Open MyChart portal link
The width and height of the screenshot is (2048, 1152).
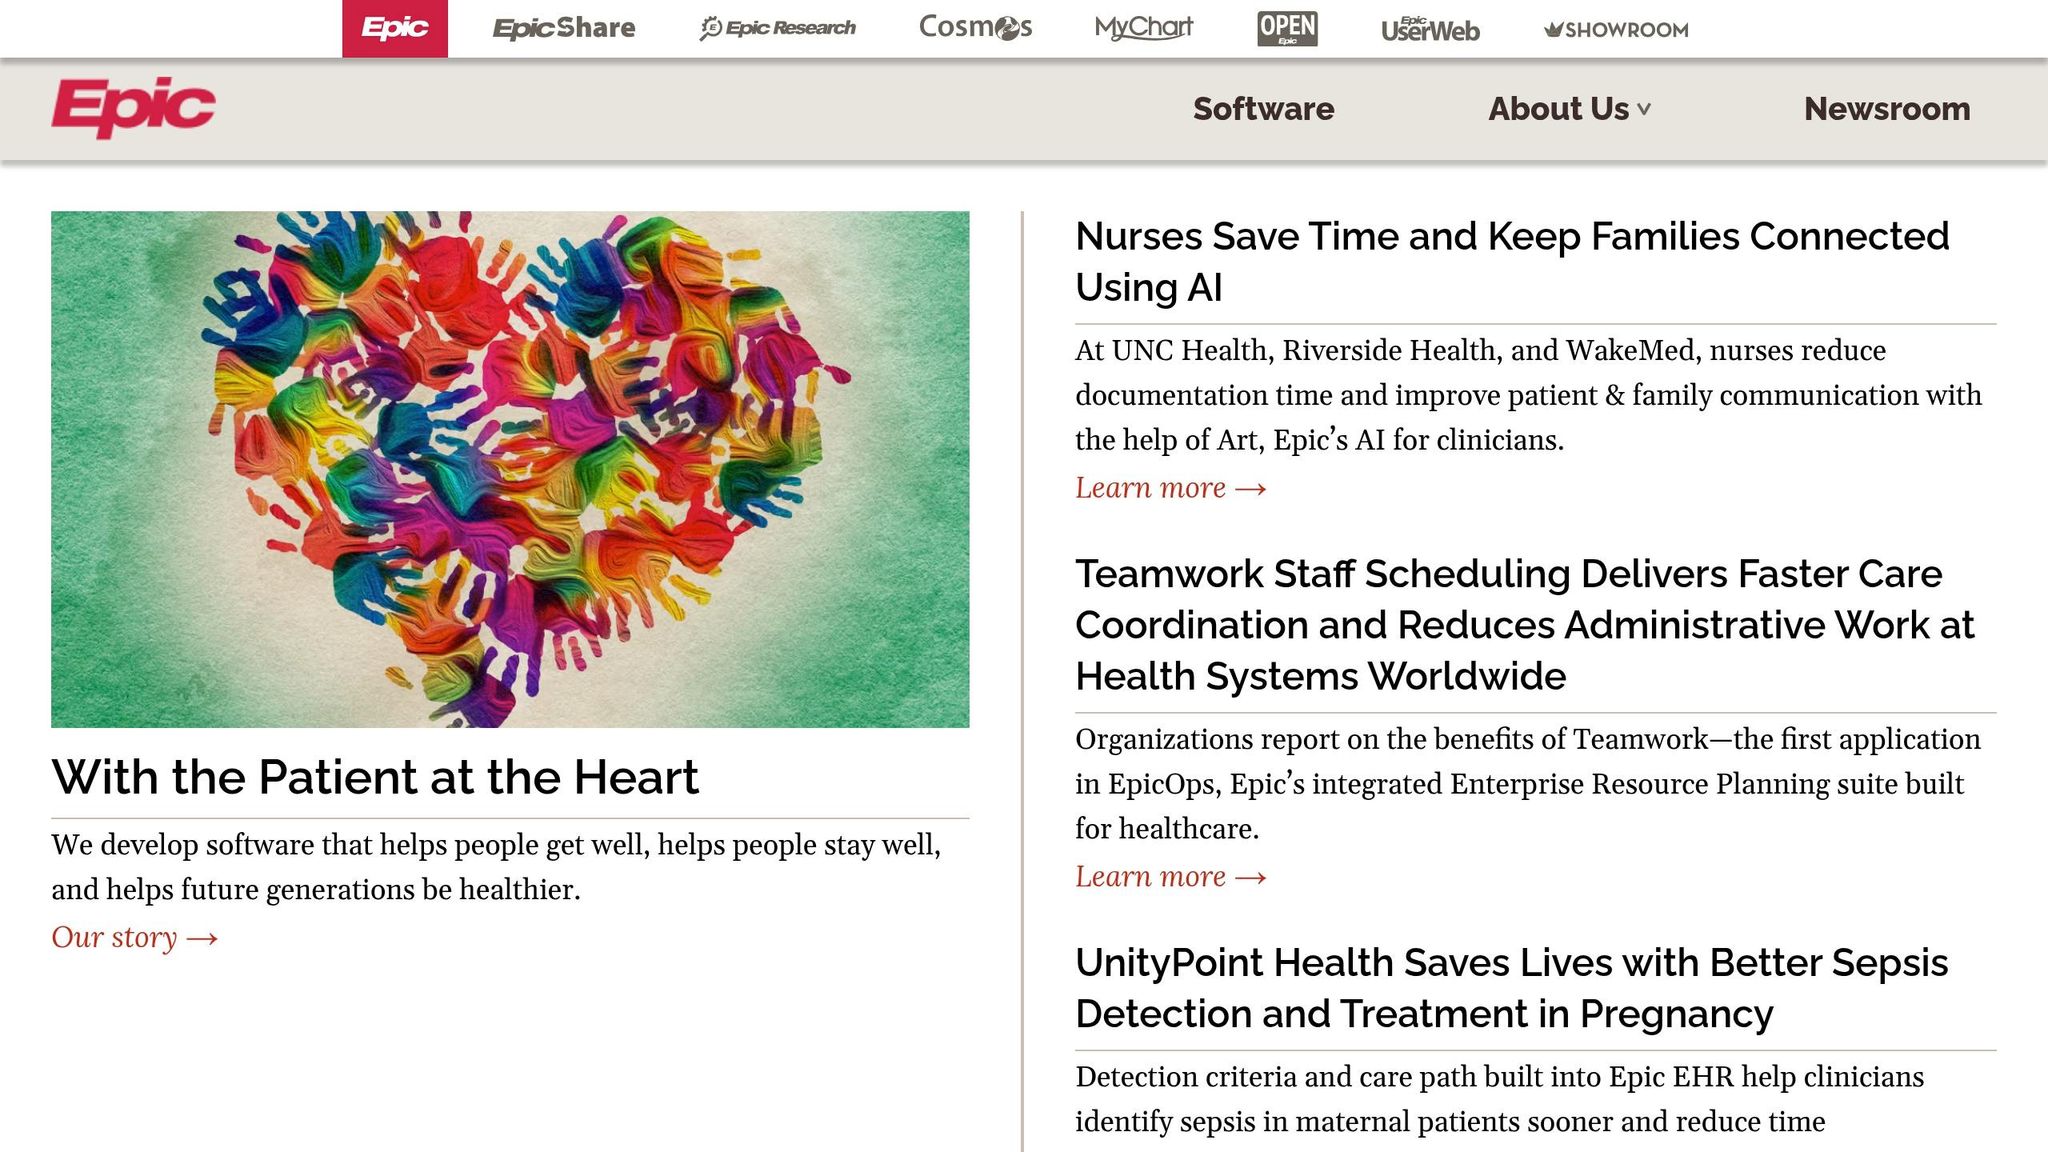click(1144, 28)
